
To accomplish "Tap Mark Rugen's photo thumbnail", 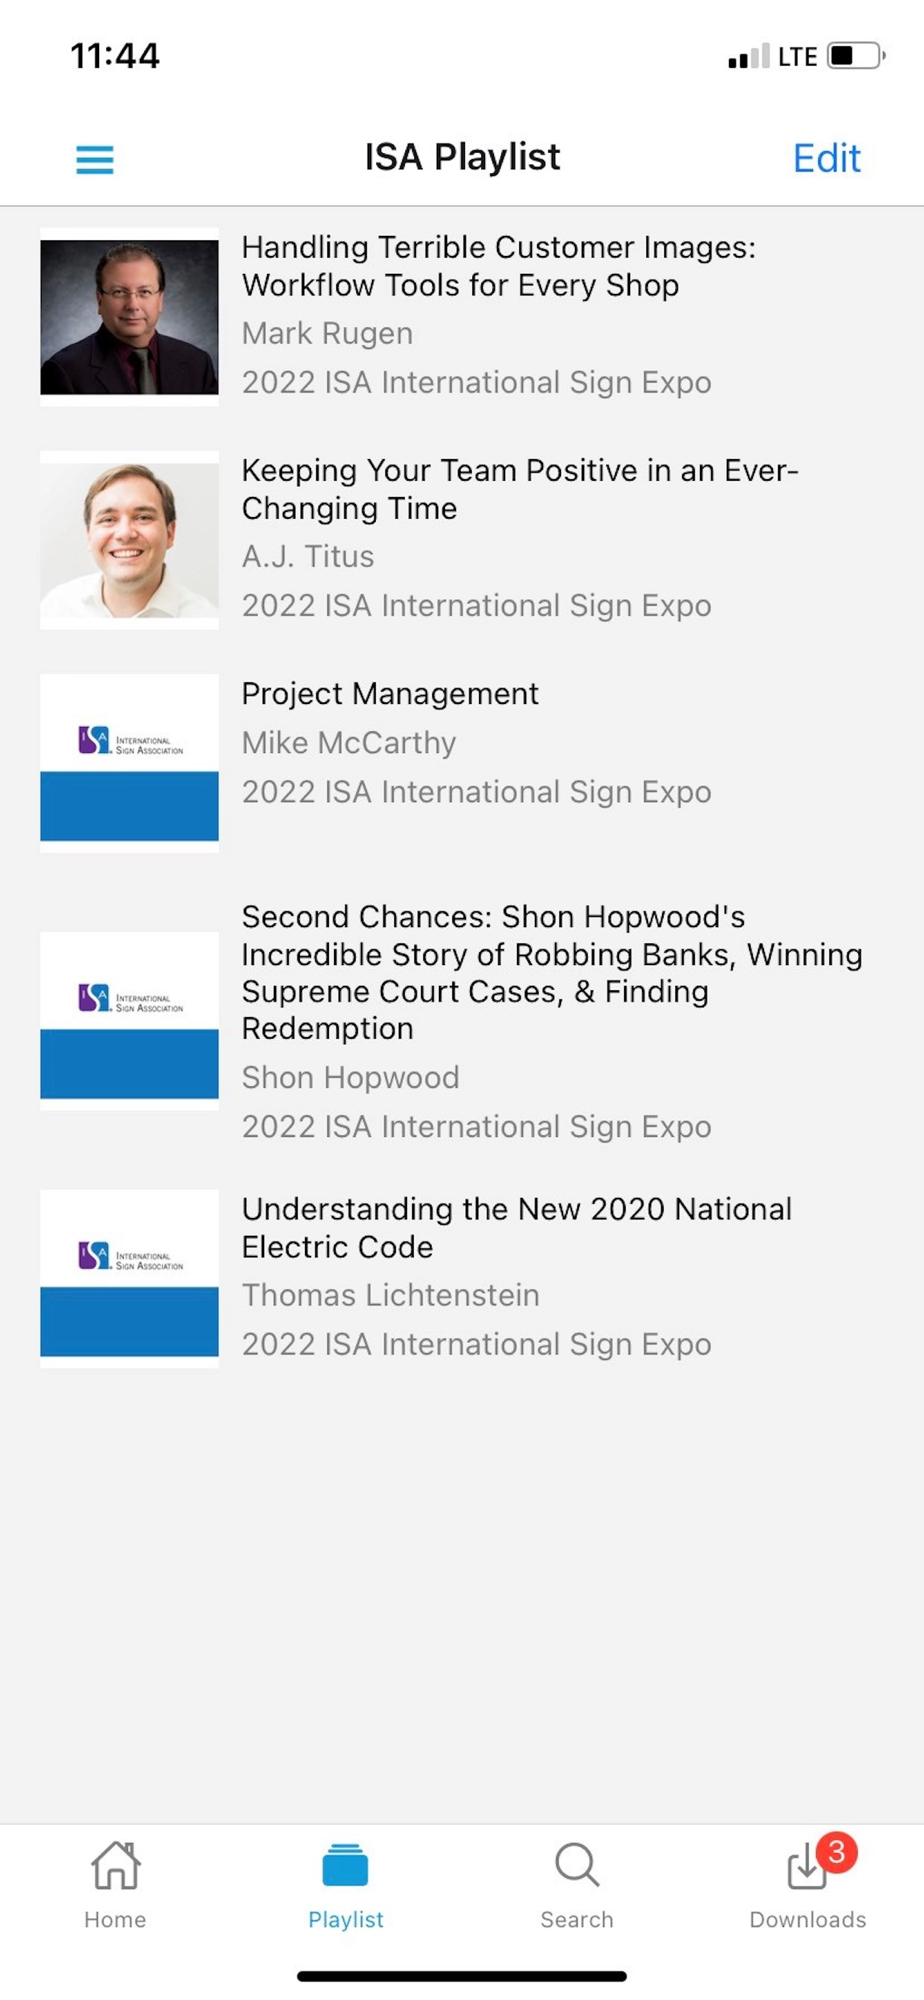I will tap(129, 317).
